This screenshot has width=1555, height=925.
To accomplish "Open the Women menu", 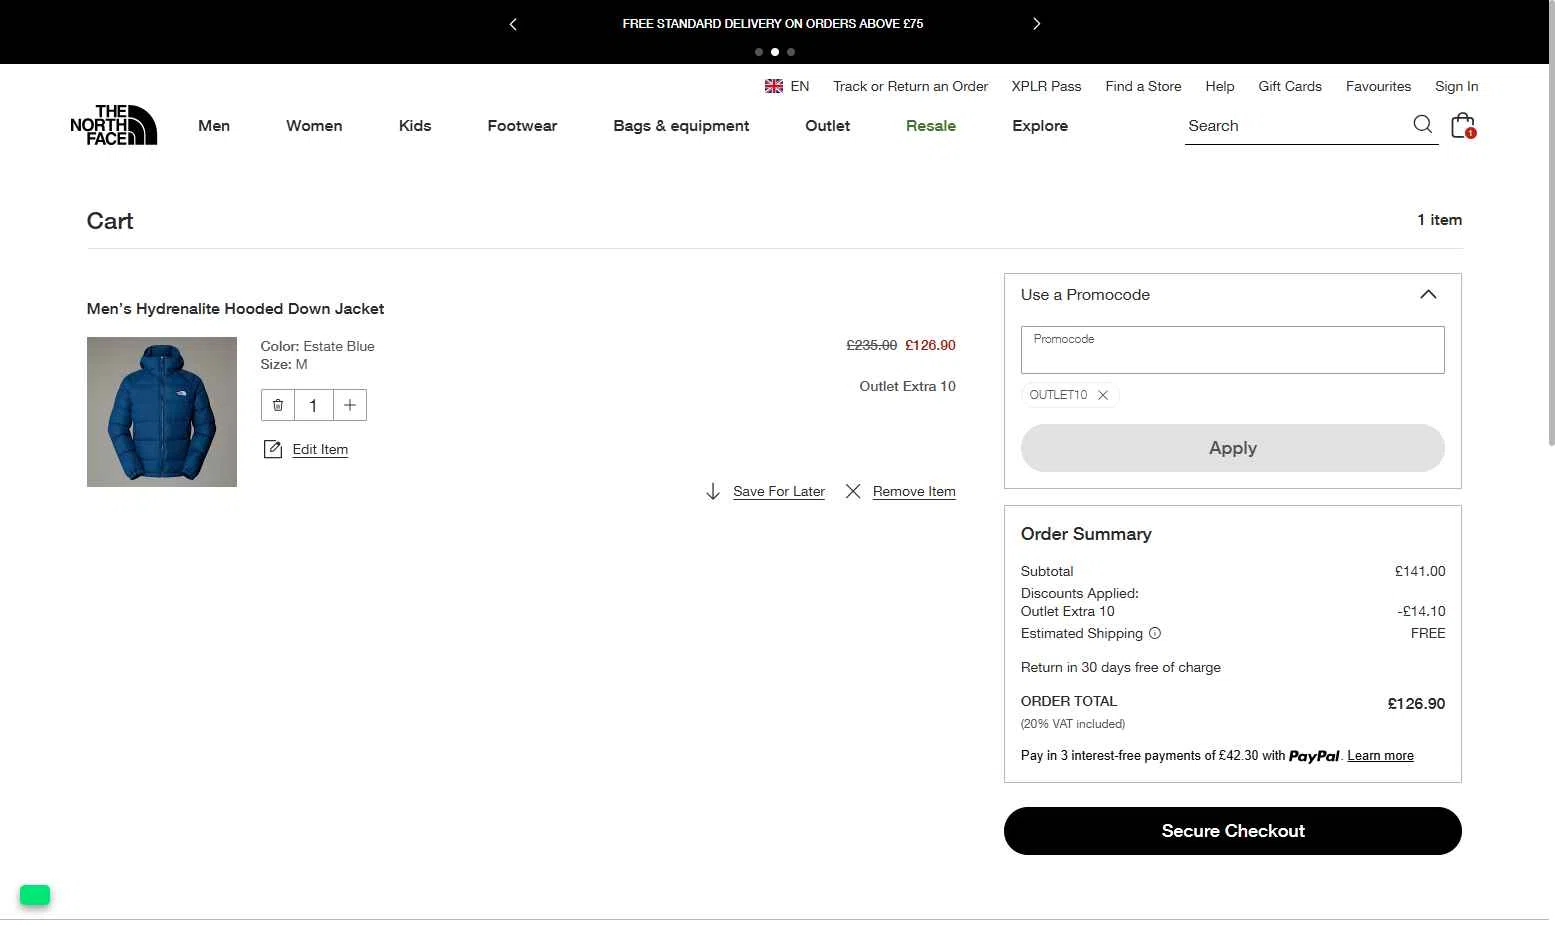I will 314,125.
